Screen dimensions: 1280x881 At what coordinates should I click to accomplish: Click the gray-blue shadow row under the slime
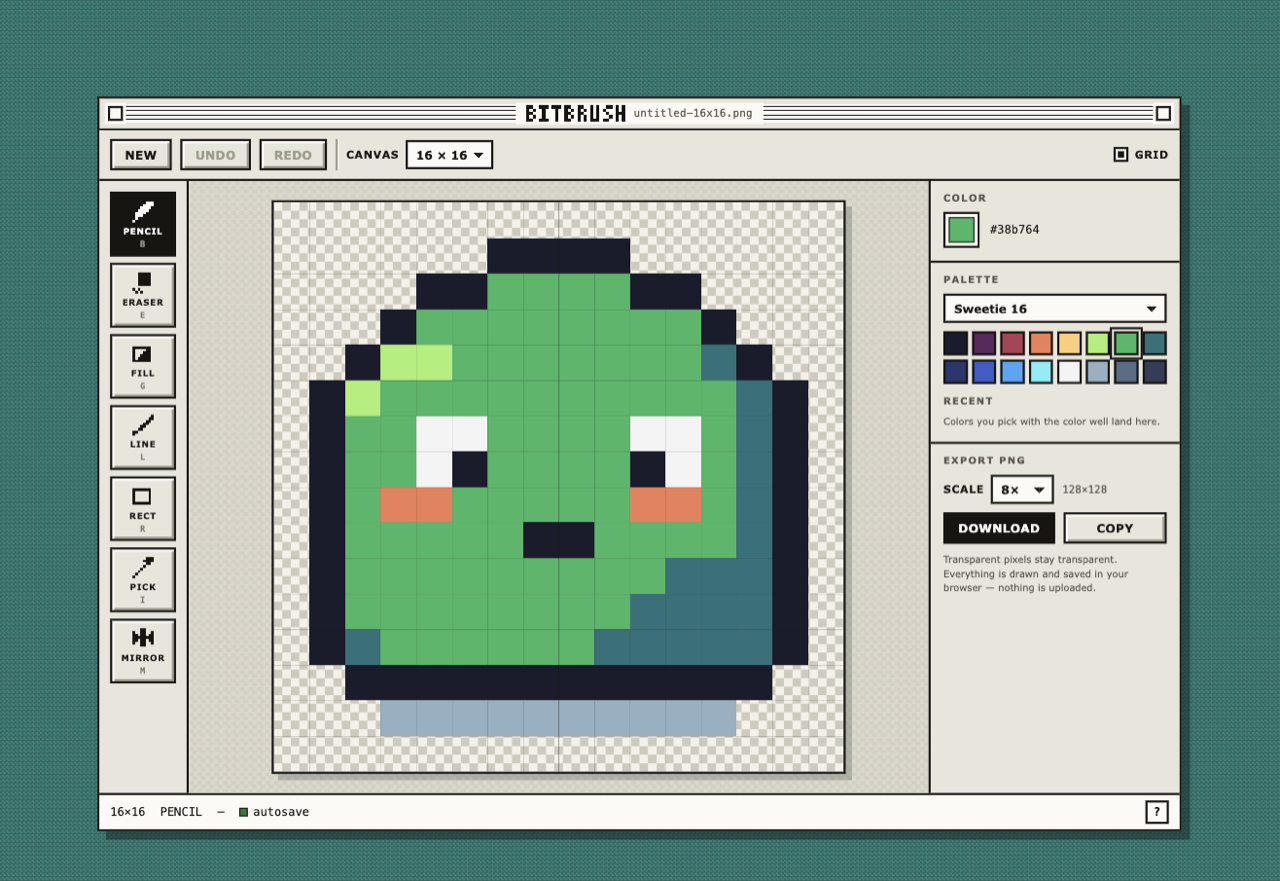point(558,718)
